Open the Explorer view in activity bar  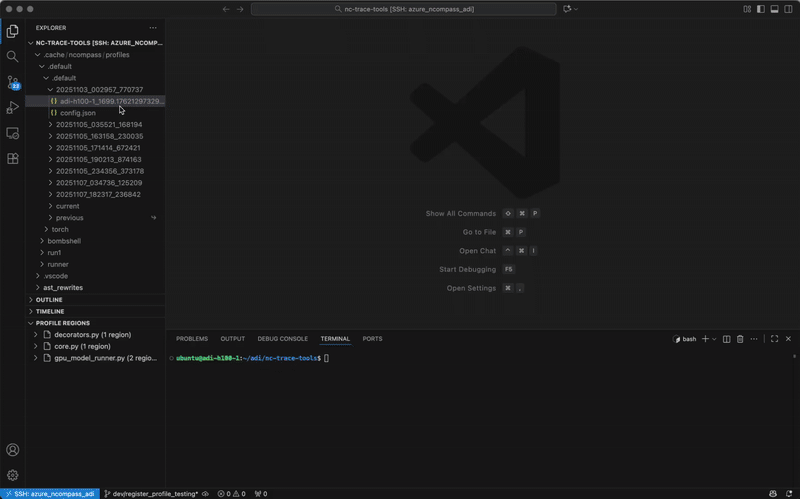(12, 31)
